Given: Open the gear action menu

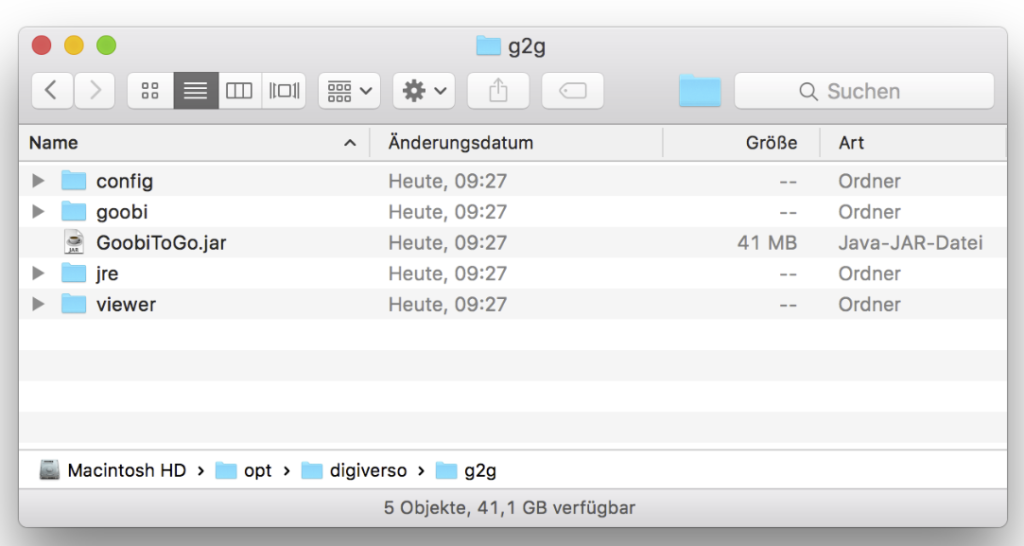Looking at the screenshot, I should point(424,91).
